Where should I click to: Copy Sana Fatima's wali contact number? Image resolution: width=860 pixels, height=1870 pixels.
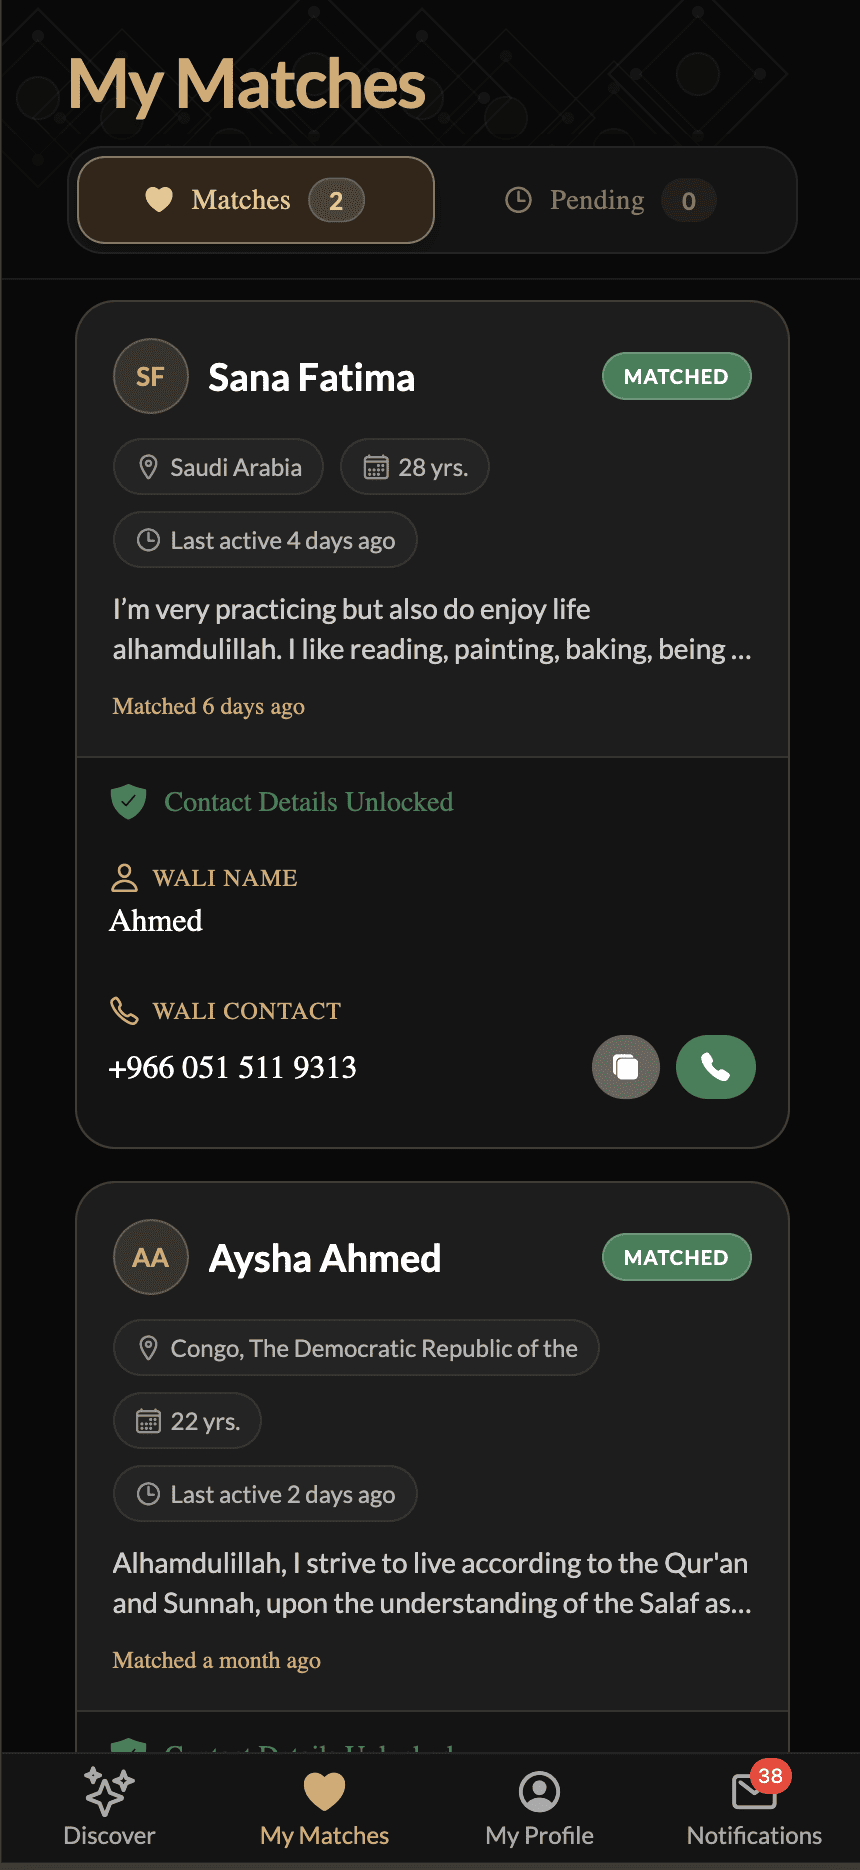[x=626, y=1067]
